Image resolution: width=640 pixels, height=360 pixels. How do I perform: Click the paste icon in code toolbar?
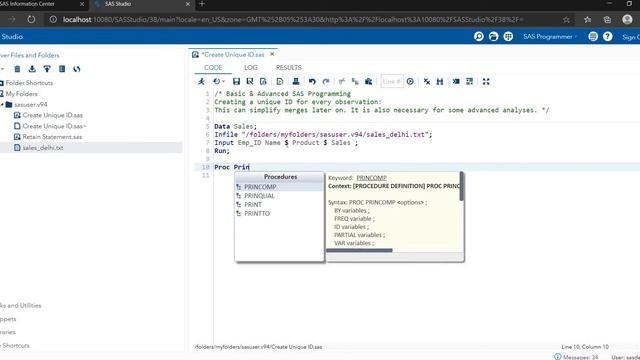tap(369, 81)
